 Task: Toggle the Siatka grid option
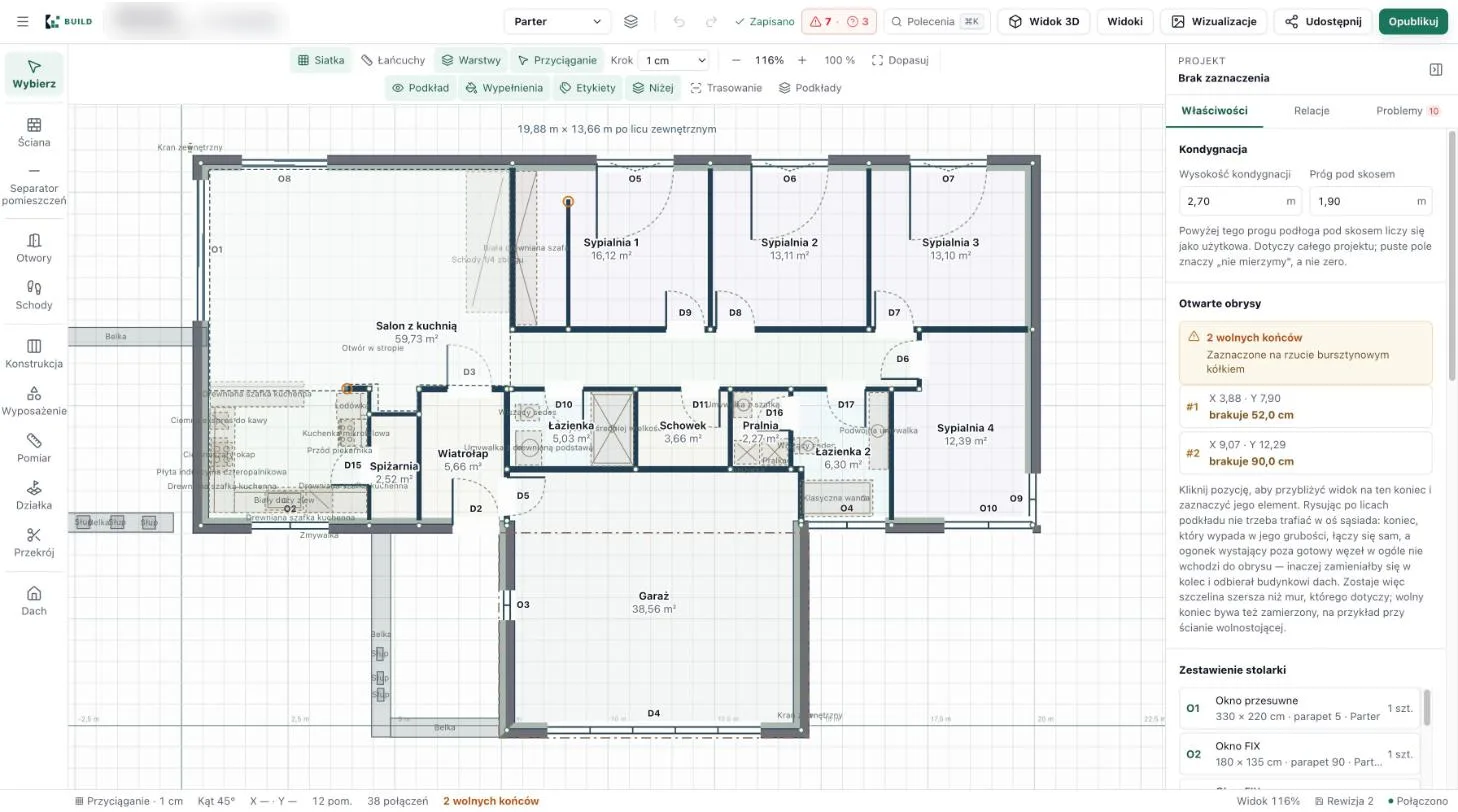(321, 60)
